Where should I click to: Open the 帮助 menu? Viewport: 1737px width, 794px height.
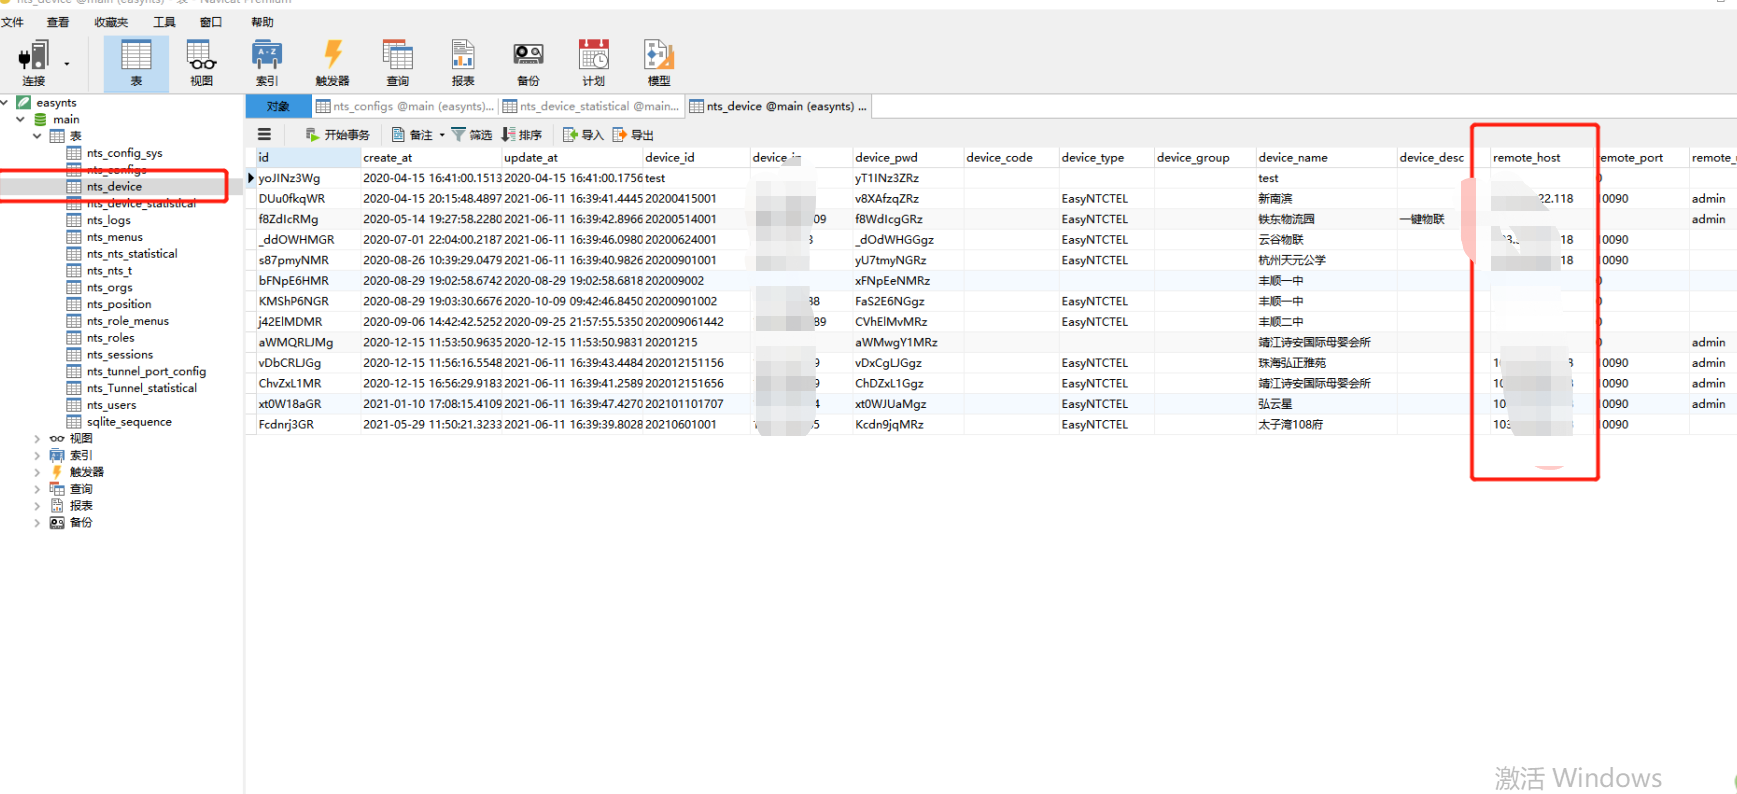(262, 22)
